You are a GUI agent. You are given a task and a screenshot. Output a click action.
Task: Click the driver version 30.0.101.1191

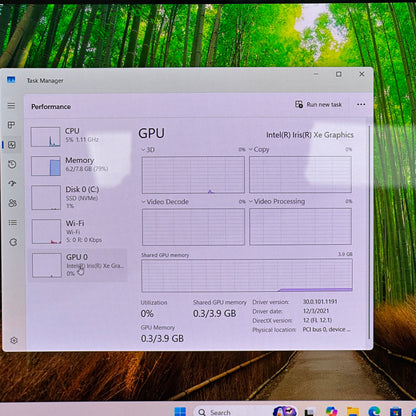[x=320, y=301]
